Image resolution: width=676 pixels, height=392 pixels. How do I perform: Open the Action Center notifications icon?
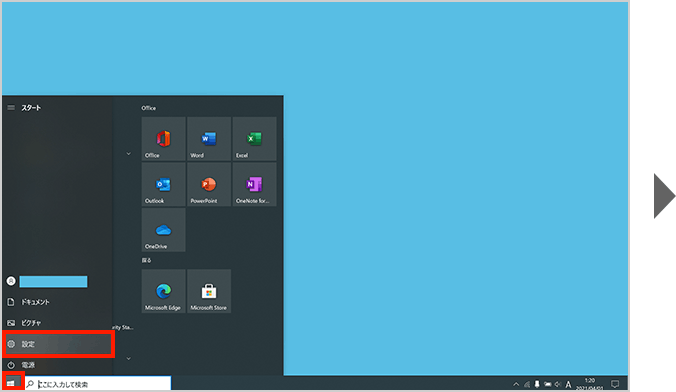point(615,384)
